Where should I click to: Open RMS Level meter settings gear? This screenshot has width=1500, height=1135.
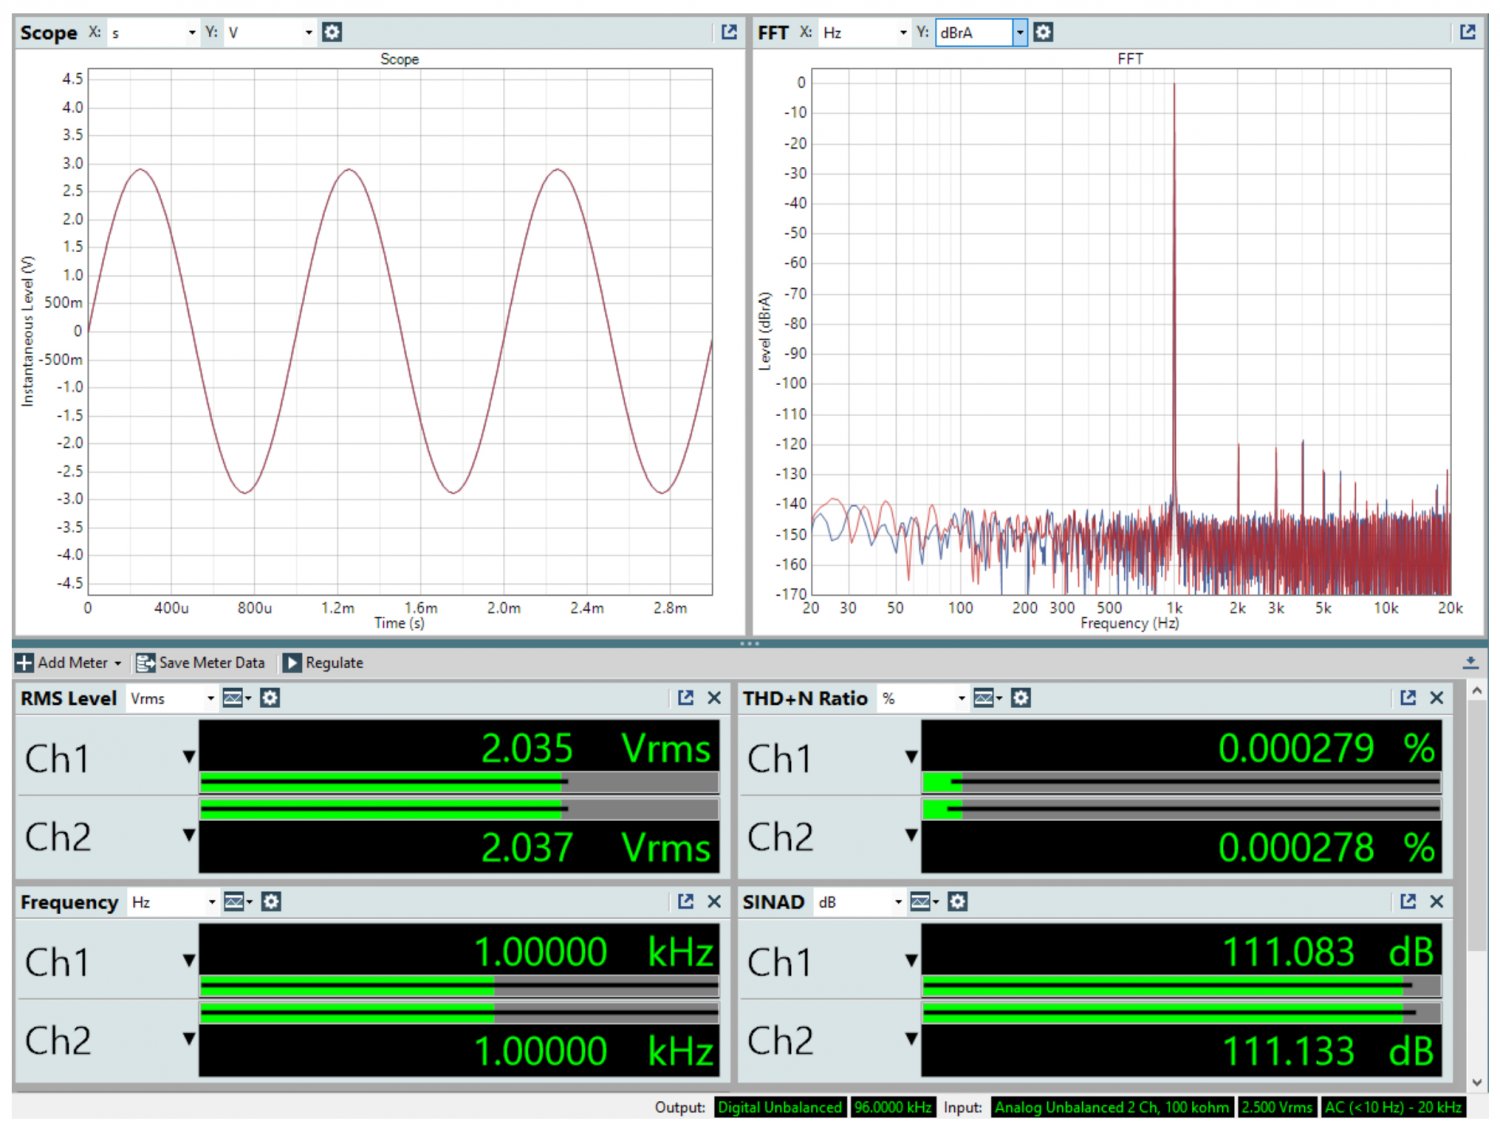tap(270, 698)
